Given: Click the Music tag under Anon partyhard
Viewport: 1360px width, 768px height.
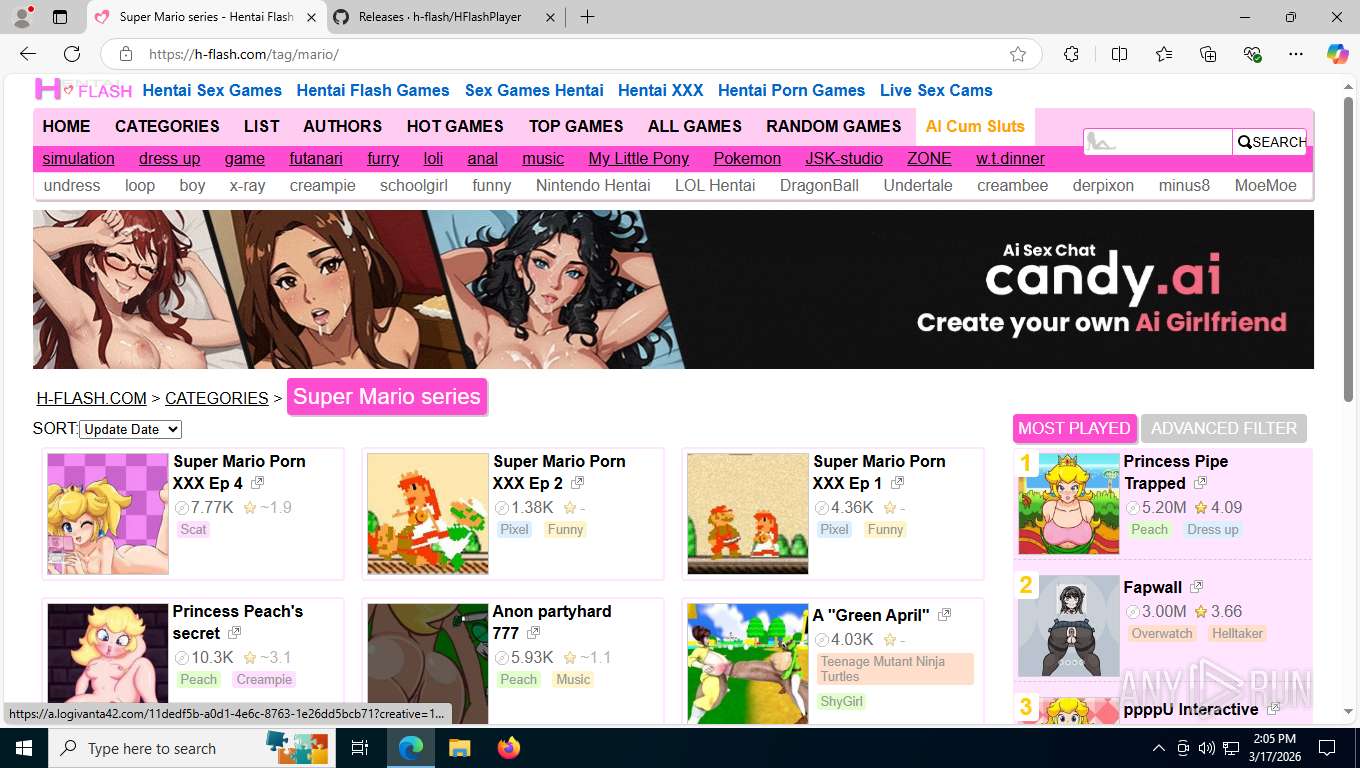Looking at the screenshot, I should [573, 679].
